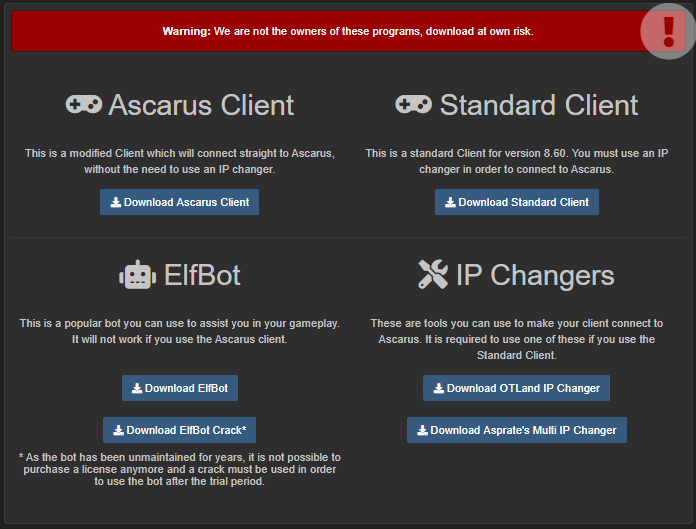
Task: Click the Download ElfBot button
Action: pos(180,388)
